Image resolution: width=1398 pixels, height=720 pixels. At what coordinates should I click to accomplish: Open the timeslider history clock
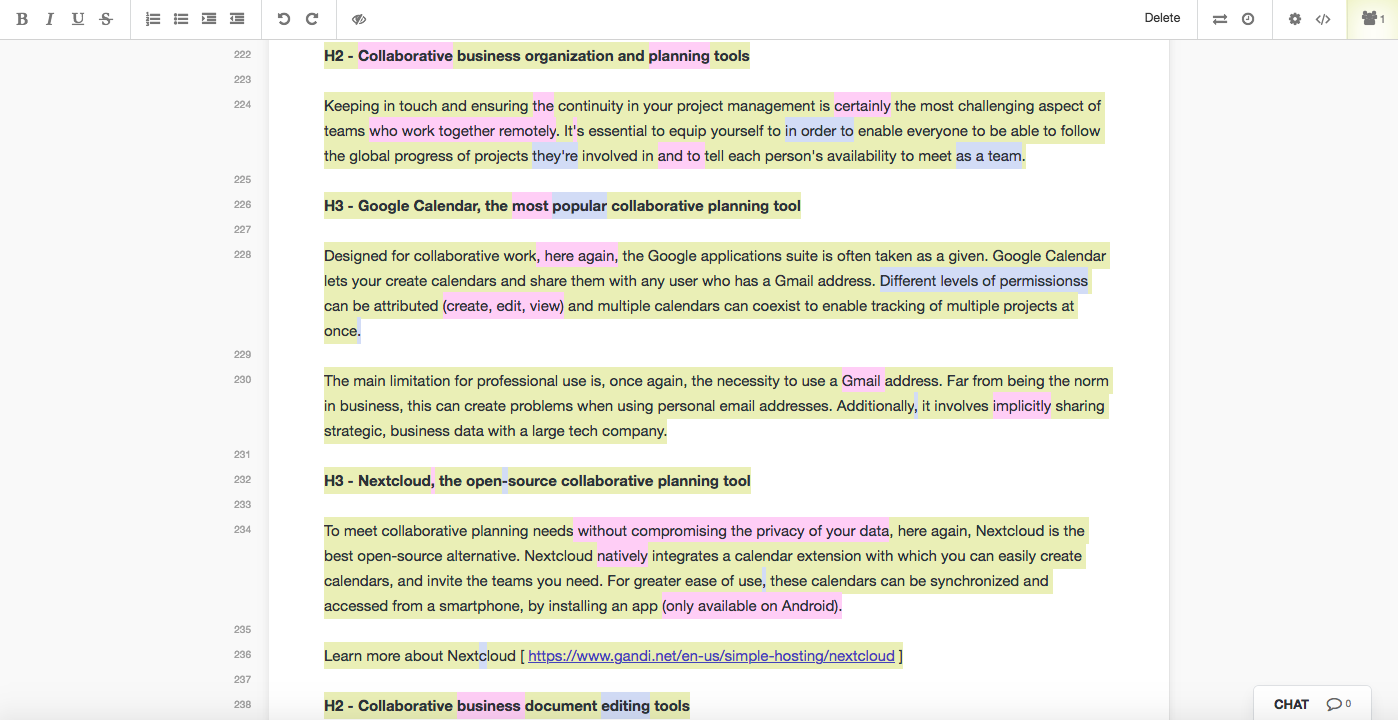coord(1248,19)
